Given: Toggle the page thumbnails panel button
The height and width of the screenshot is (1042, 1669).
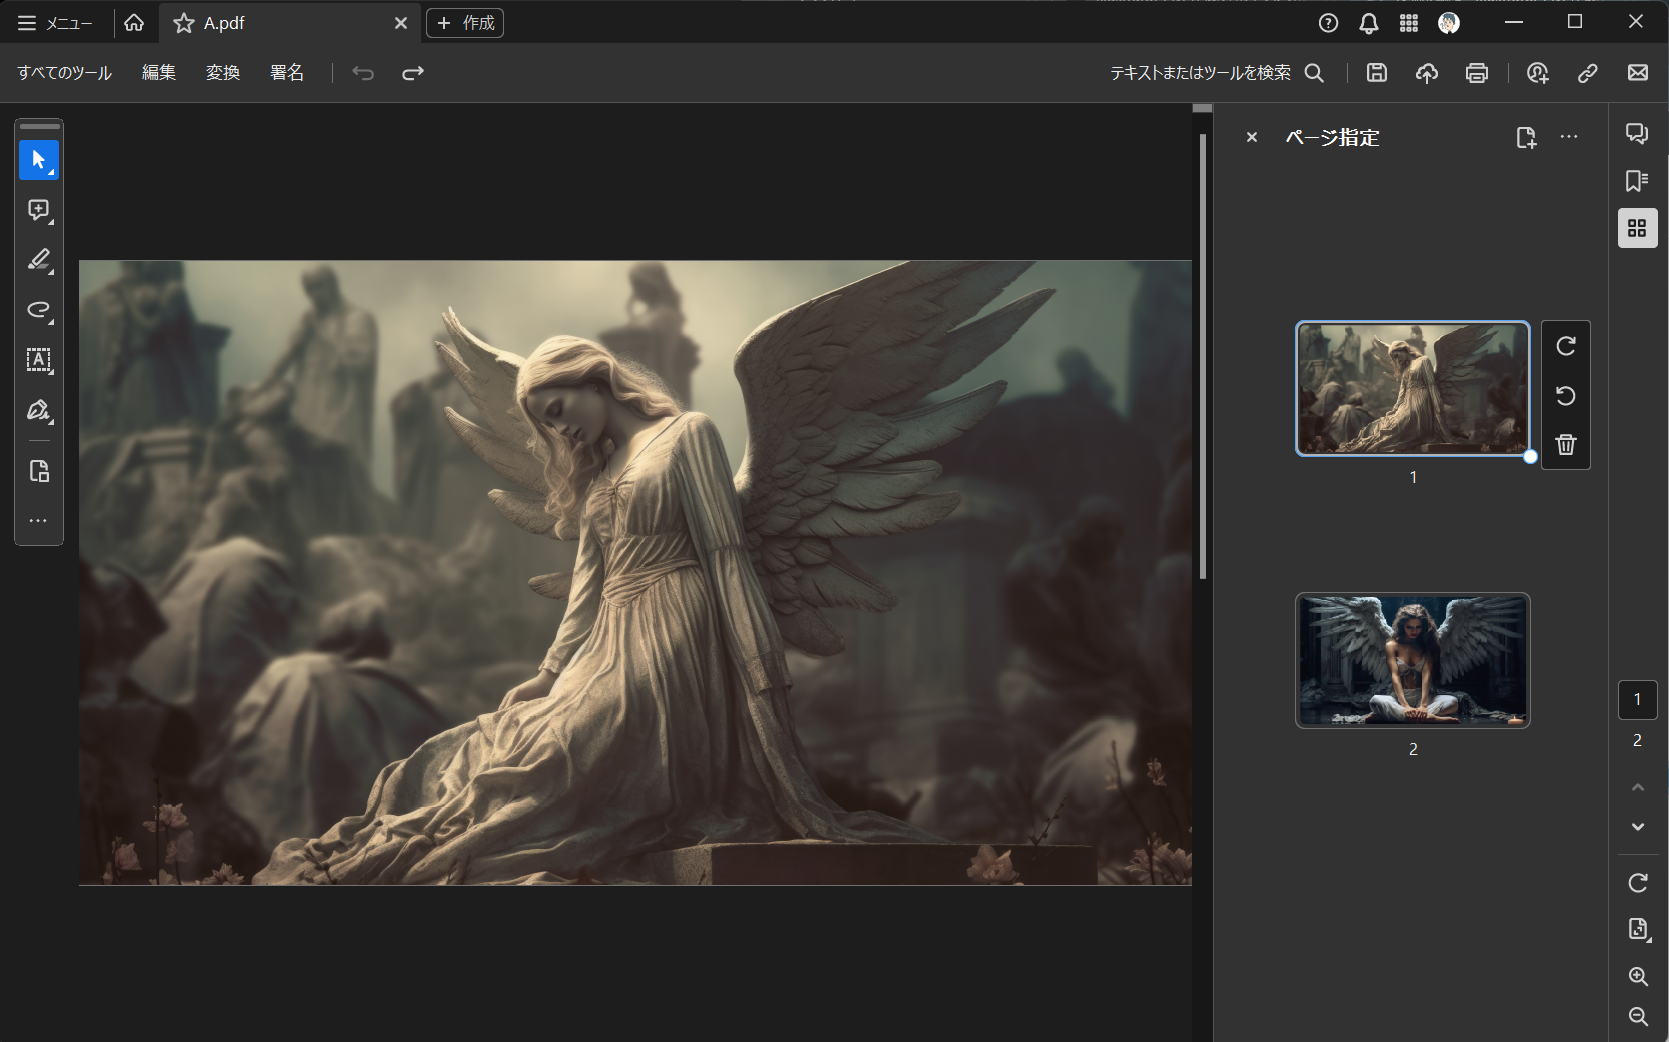Looking at the screenshot, I should coord(1637,229).
